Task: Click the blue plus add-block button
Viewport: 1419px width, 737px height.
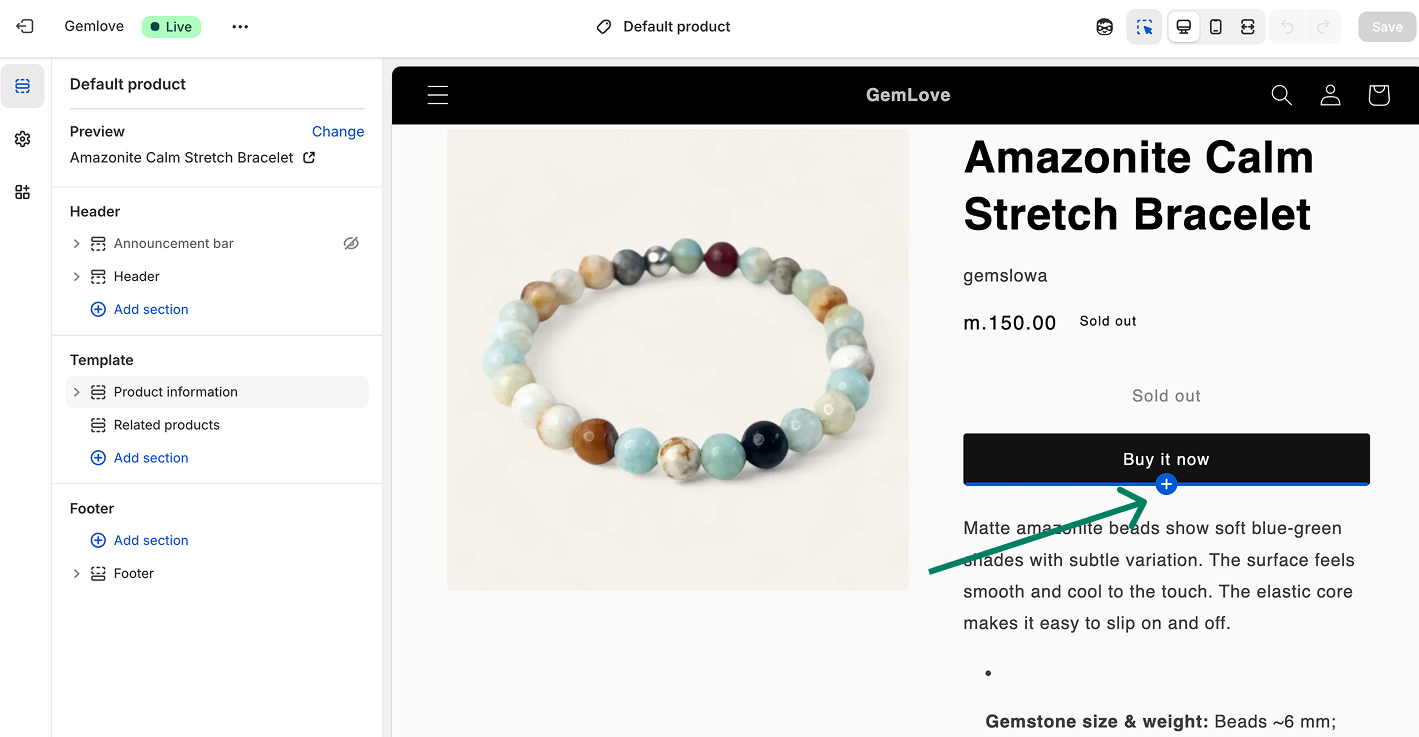Action: point(1166,485)
